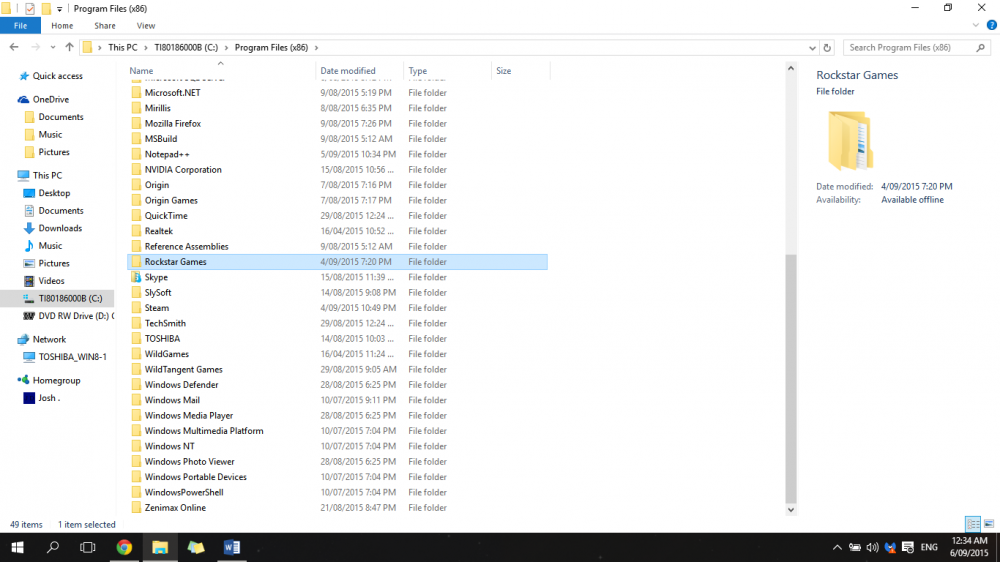Switch to Details view icon in status bar
This screenshot has height=562, width=1000.
coord(973,524)
